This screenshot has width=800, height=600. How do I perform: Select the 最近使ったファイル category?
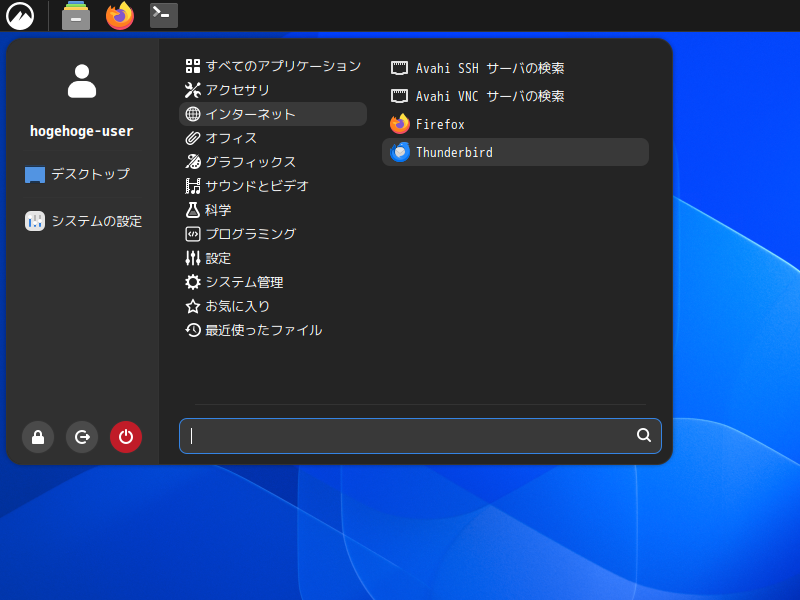pos(273,330)
